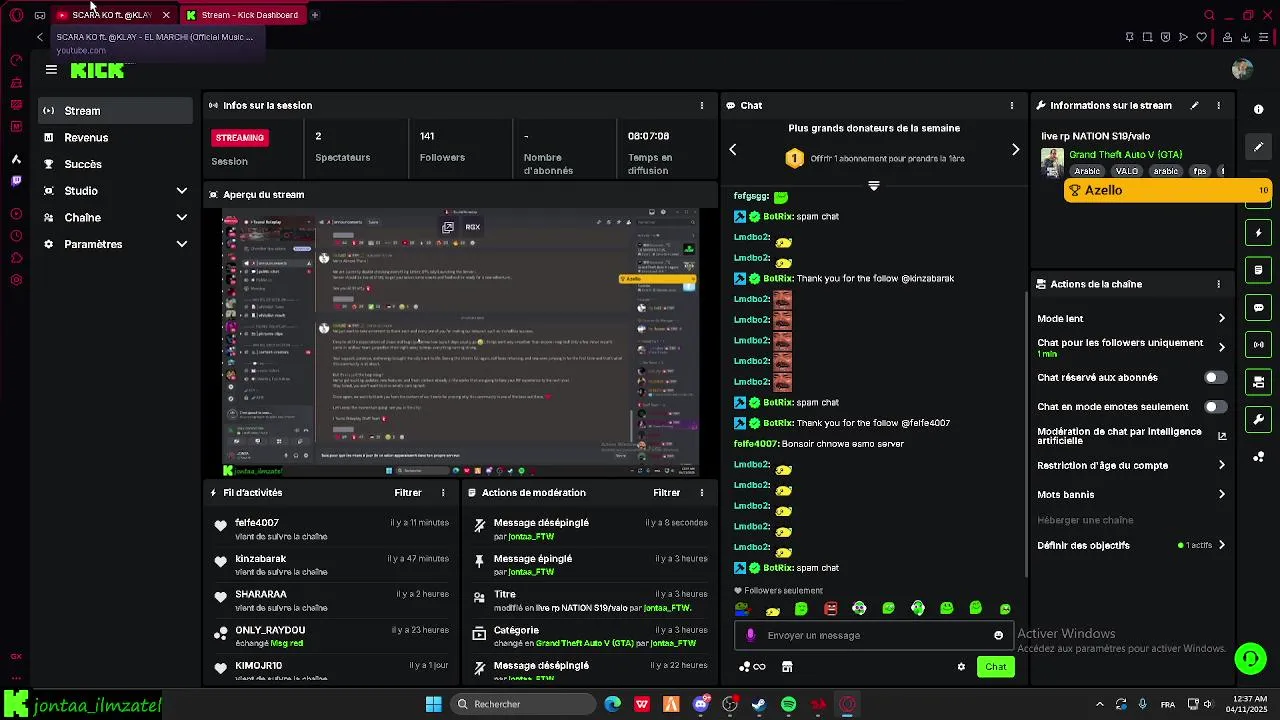Open the emoji picker in chat input
The width and height of the screenshot is (1280, 720).
tap(998, 635)
